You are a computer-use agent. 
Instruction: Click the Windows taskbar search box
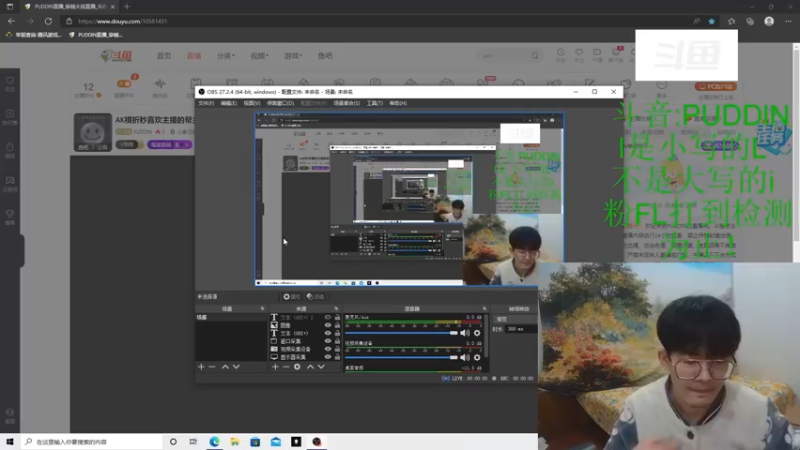[92, 442]
